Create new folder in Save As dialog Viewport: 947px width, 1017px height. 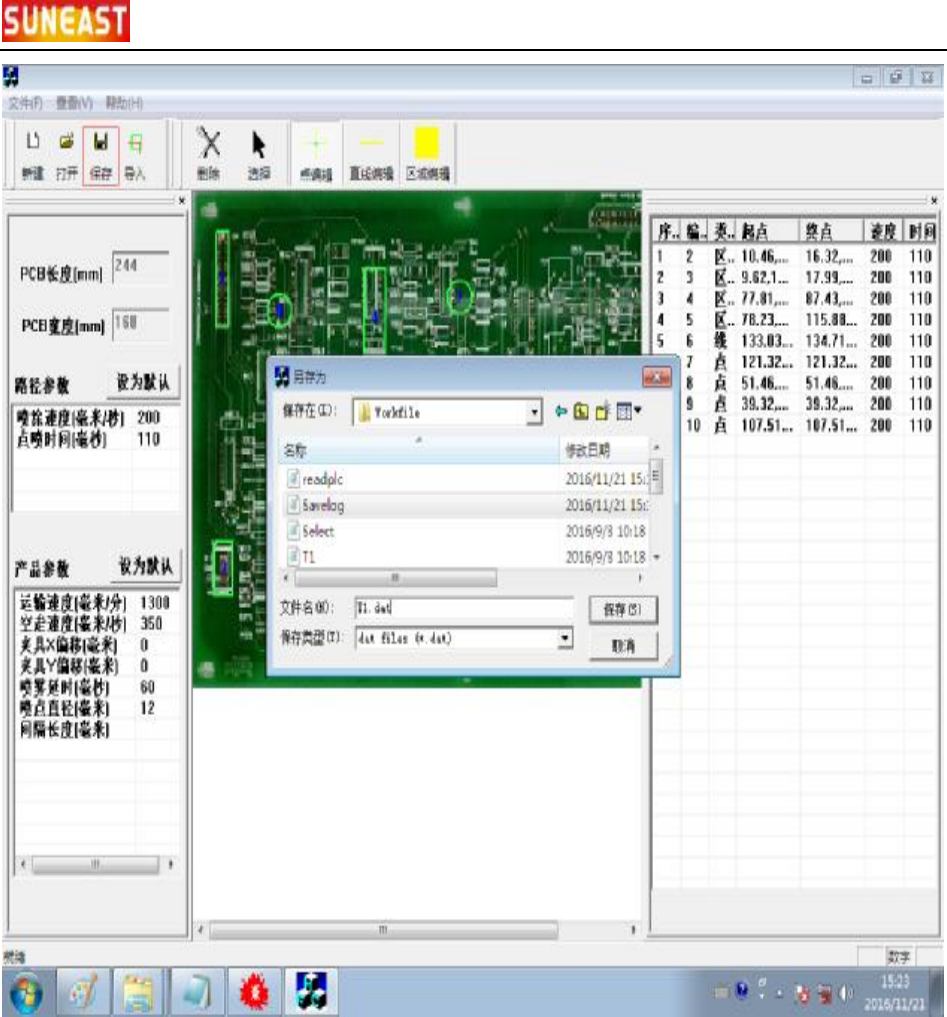603,411
